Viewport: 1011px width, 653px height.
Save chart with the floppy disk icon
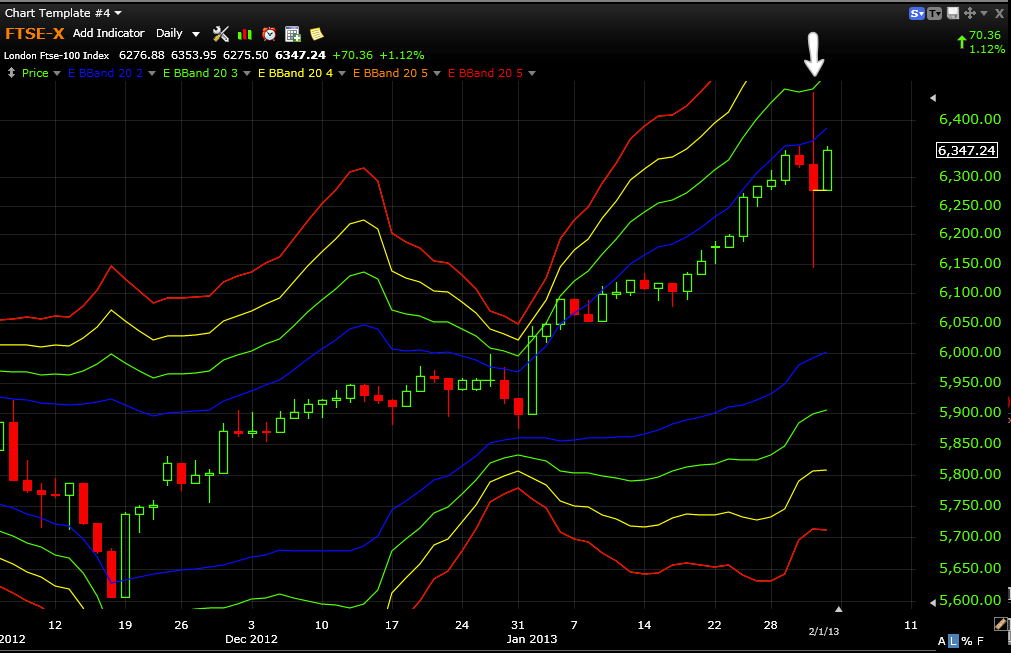point(952,13)
